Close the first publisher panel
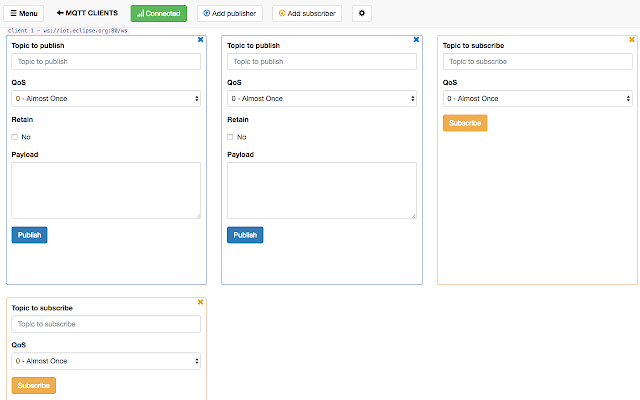640x400 pixels. click(200, 40)
